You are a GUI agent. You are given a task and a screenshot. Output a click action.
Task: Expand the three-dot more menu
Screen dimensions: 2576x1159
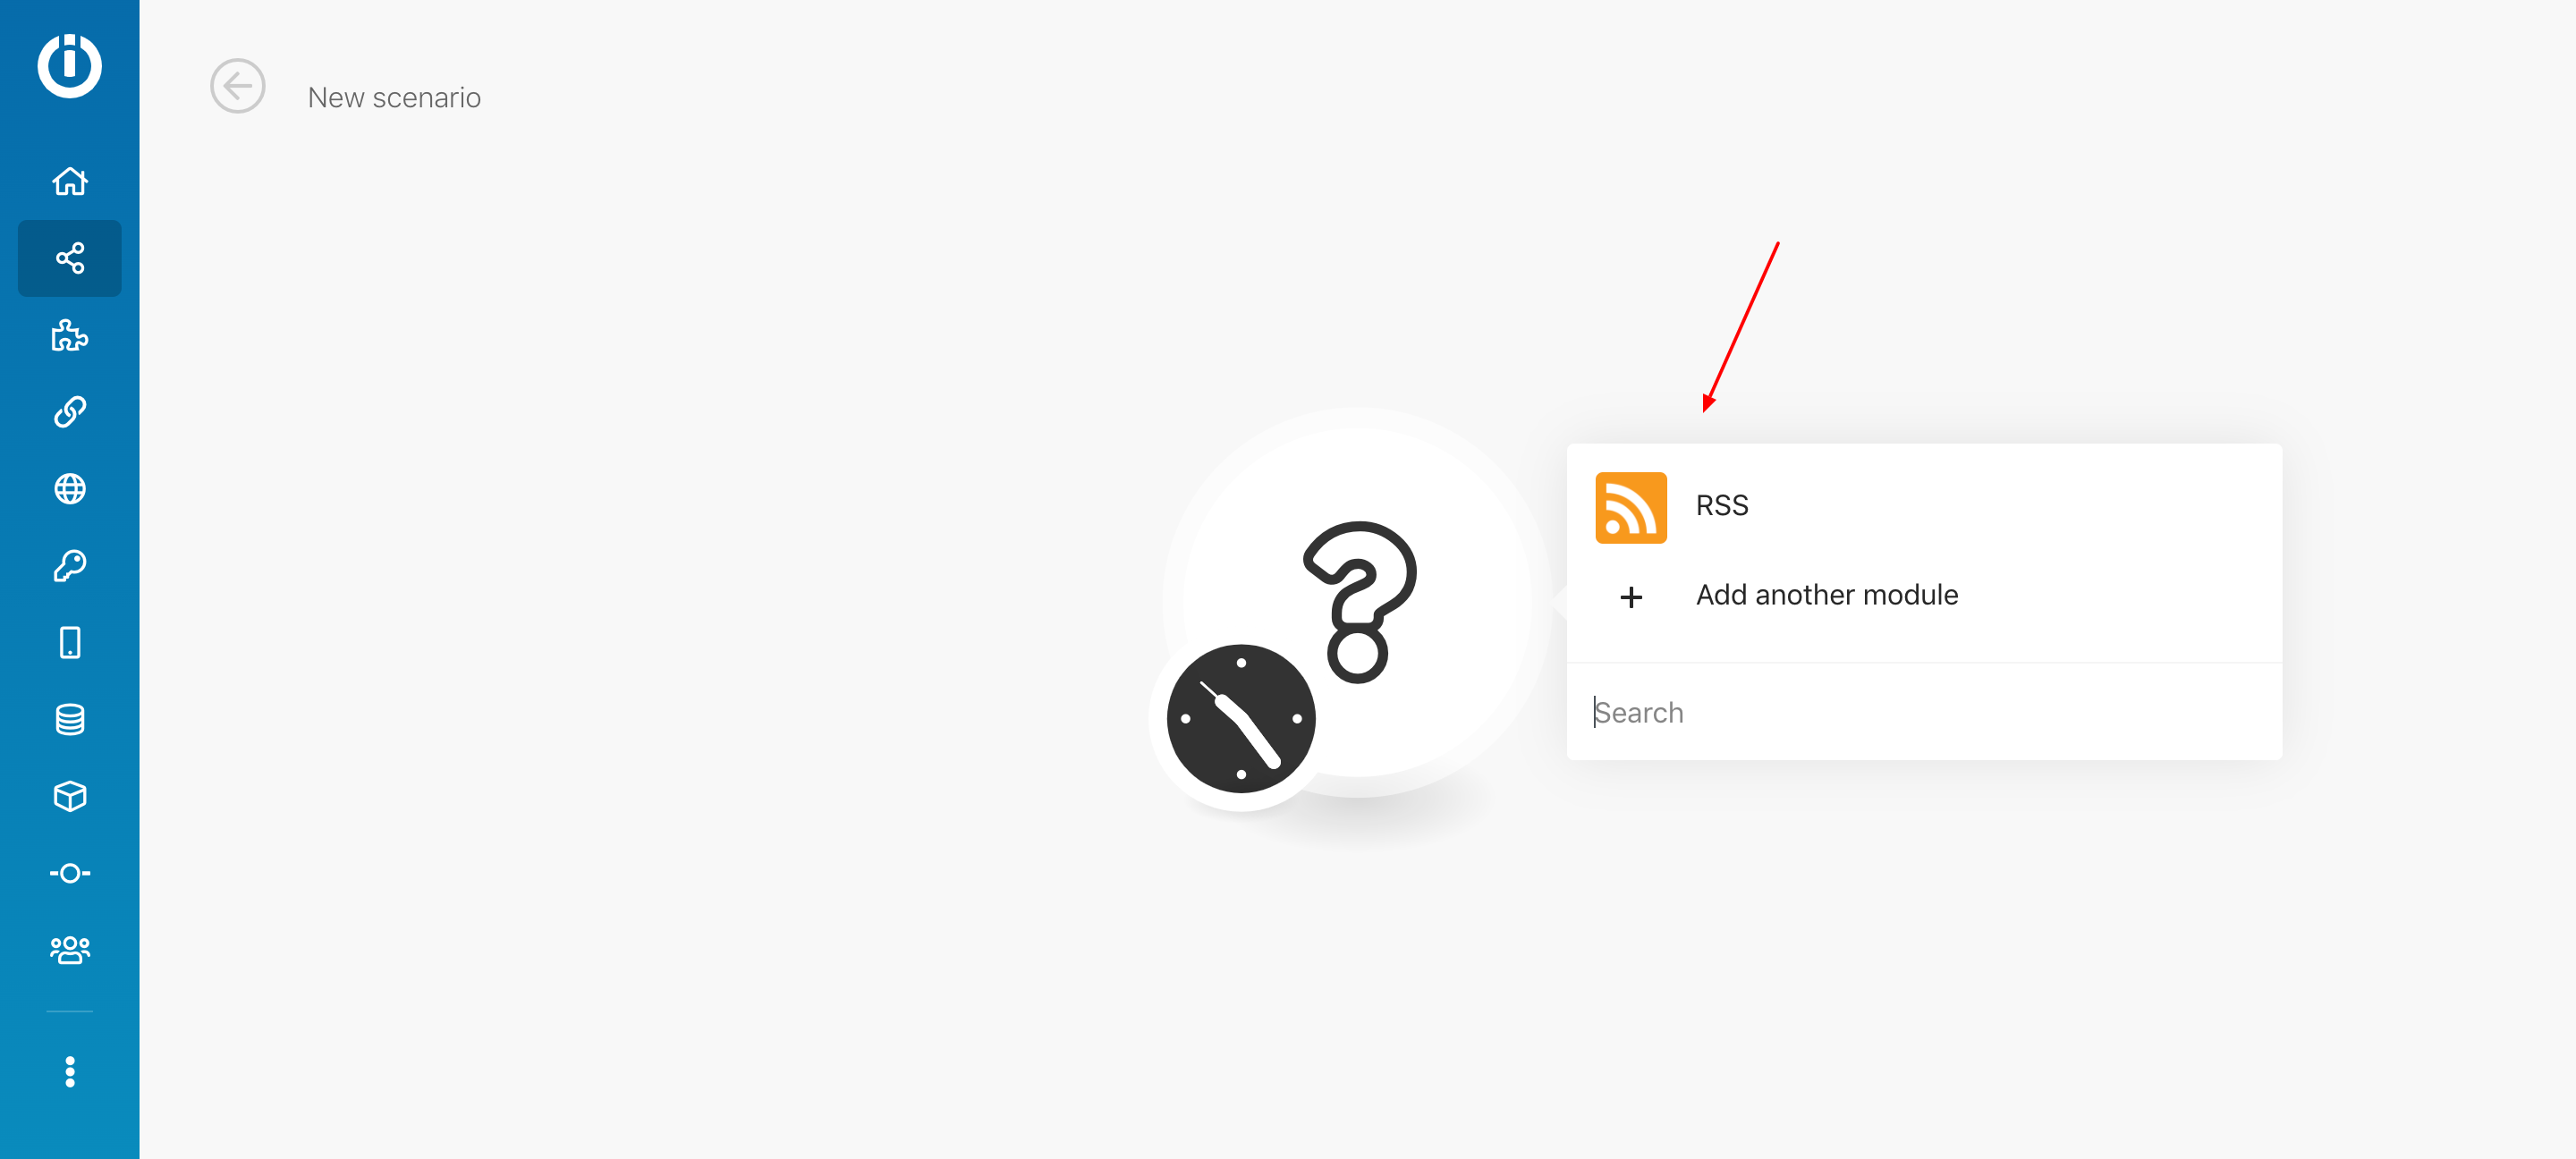69,1072
